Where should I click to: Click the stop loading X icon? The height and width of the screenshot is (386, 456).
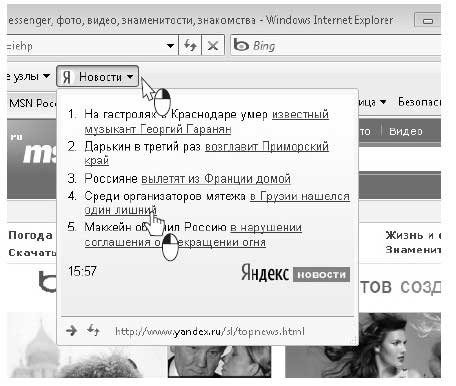coord(213,45)
